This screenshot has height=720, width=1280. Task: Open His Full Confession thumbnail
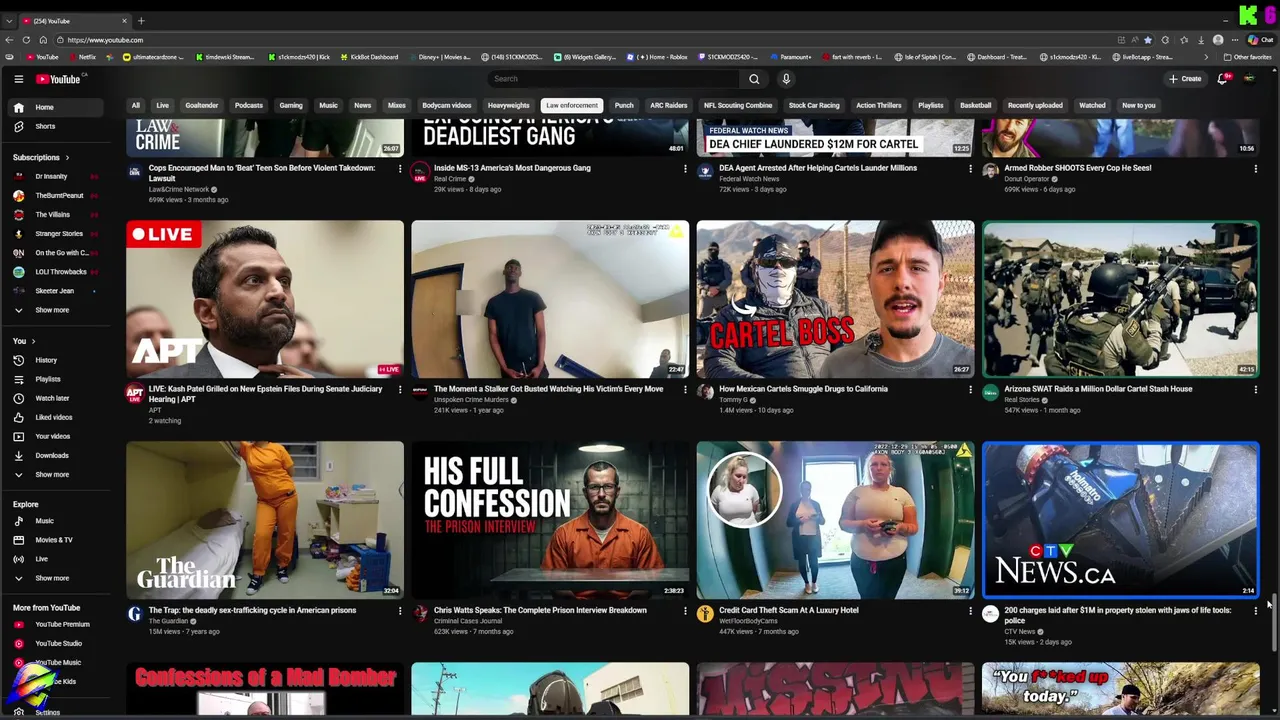tap(550, 520)
